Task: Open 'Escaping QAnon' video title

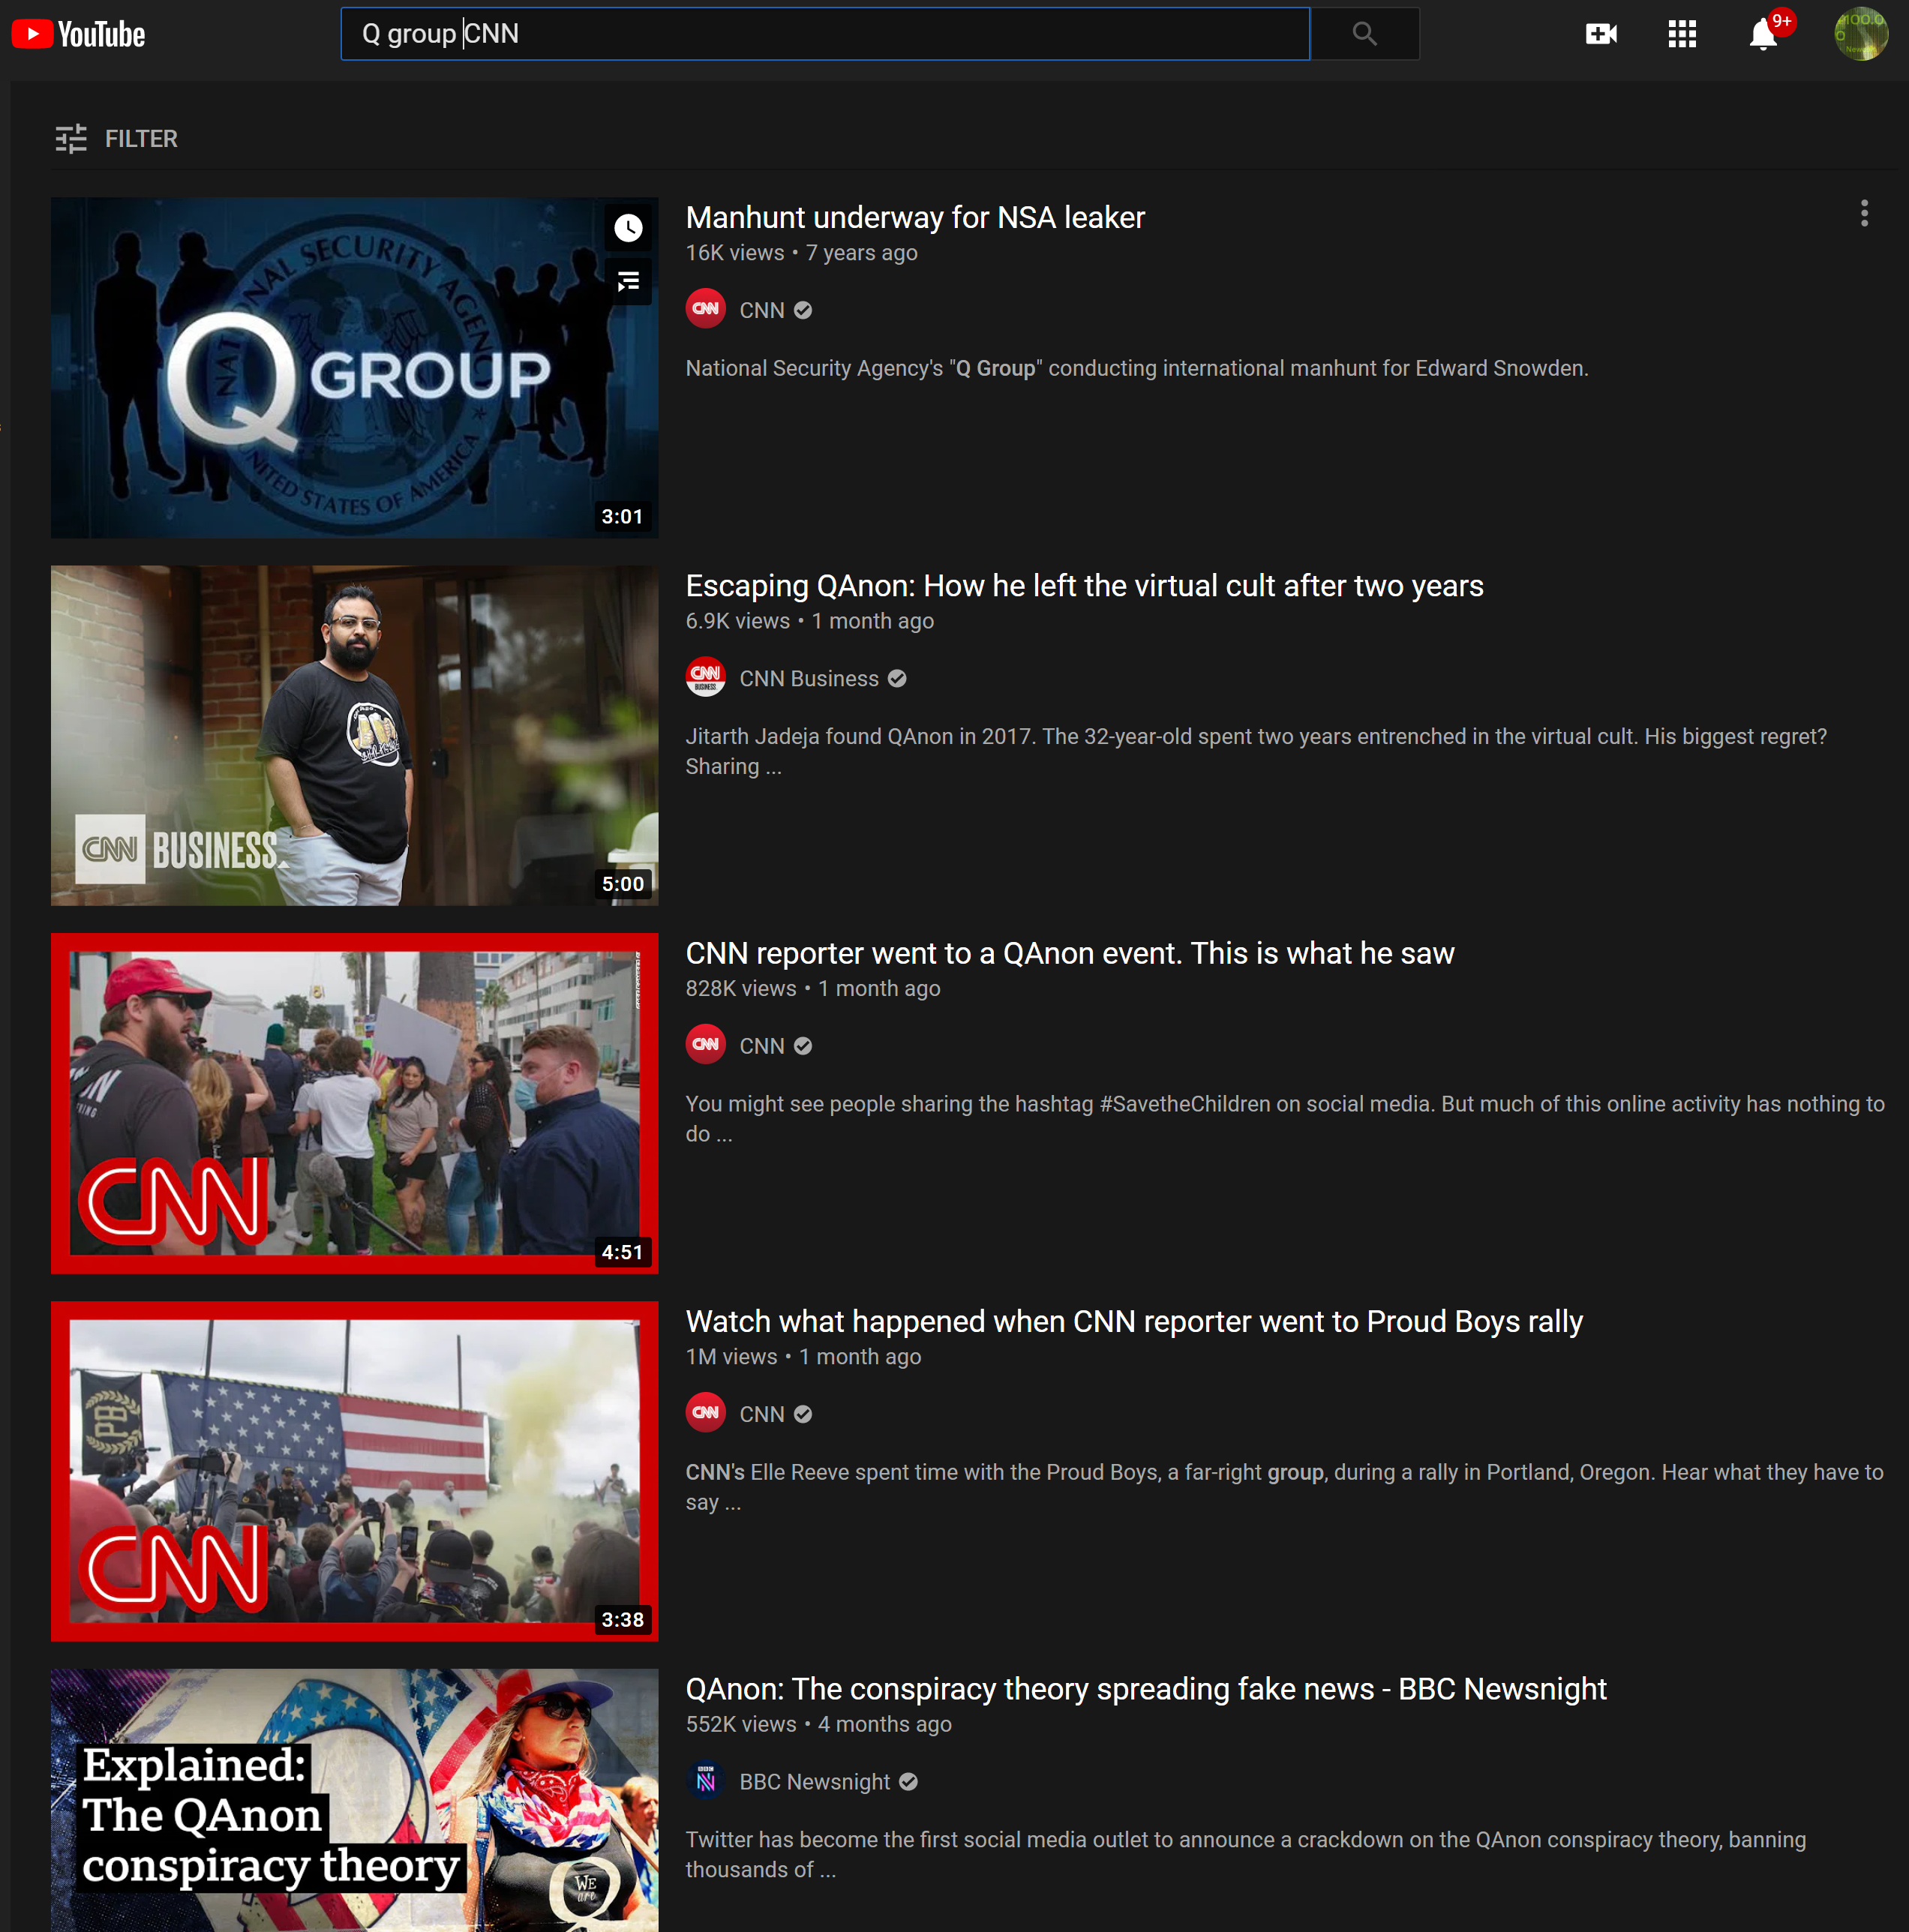Action: click(x=1085, y=585)
